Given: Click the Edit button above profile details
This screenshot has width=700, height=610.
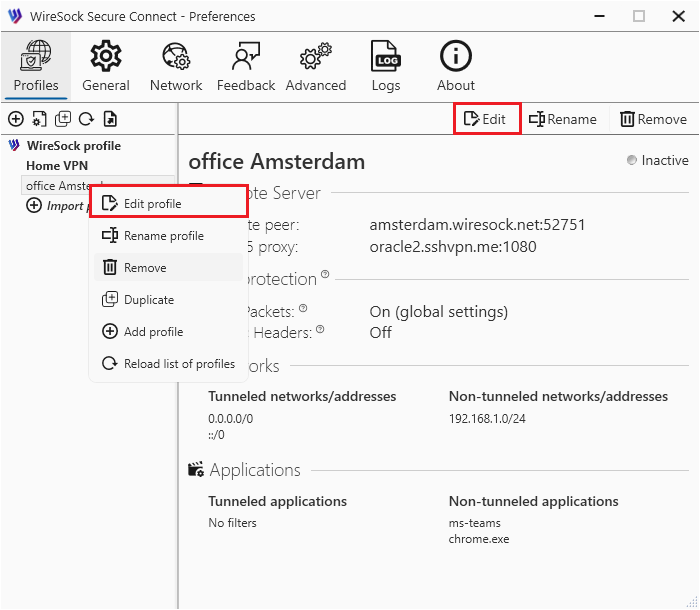Looking at the screenshot, I should coord(485,119).
